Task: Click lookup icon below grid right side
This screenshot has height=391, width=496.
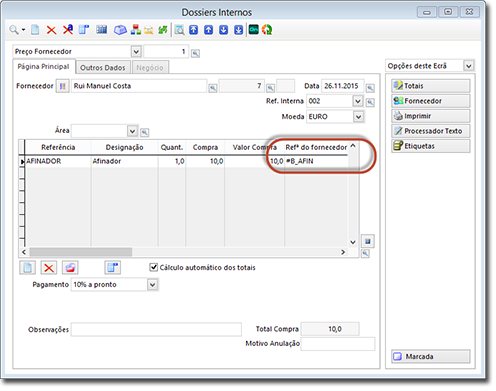Action: coord(365,254)
